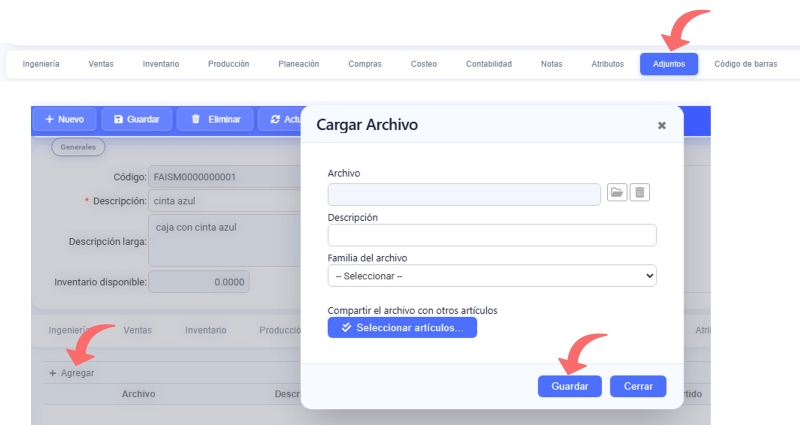Go to the Atributos tab

[607, 64]
